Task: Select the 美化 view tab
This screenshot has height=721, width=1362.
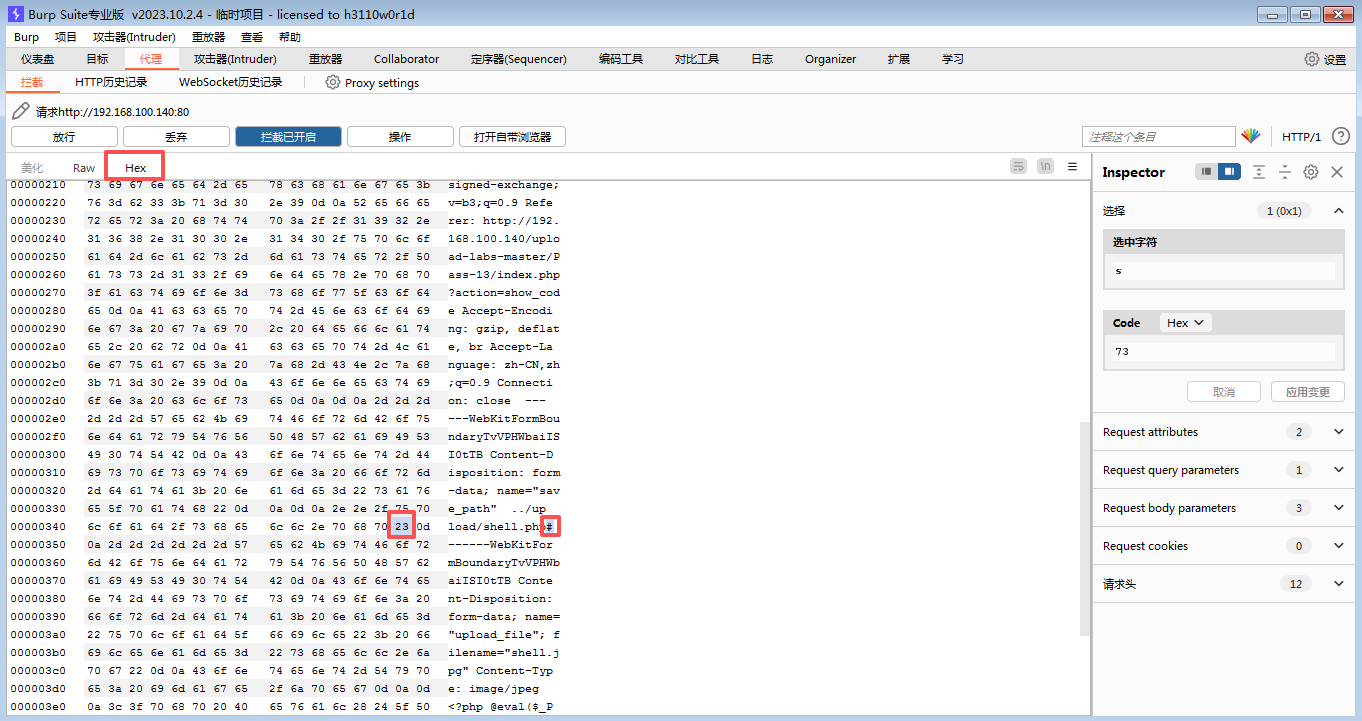Action: pos(32,168)
